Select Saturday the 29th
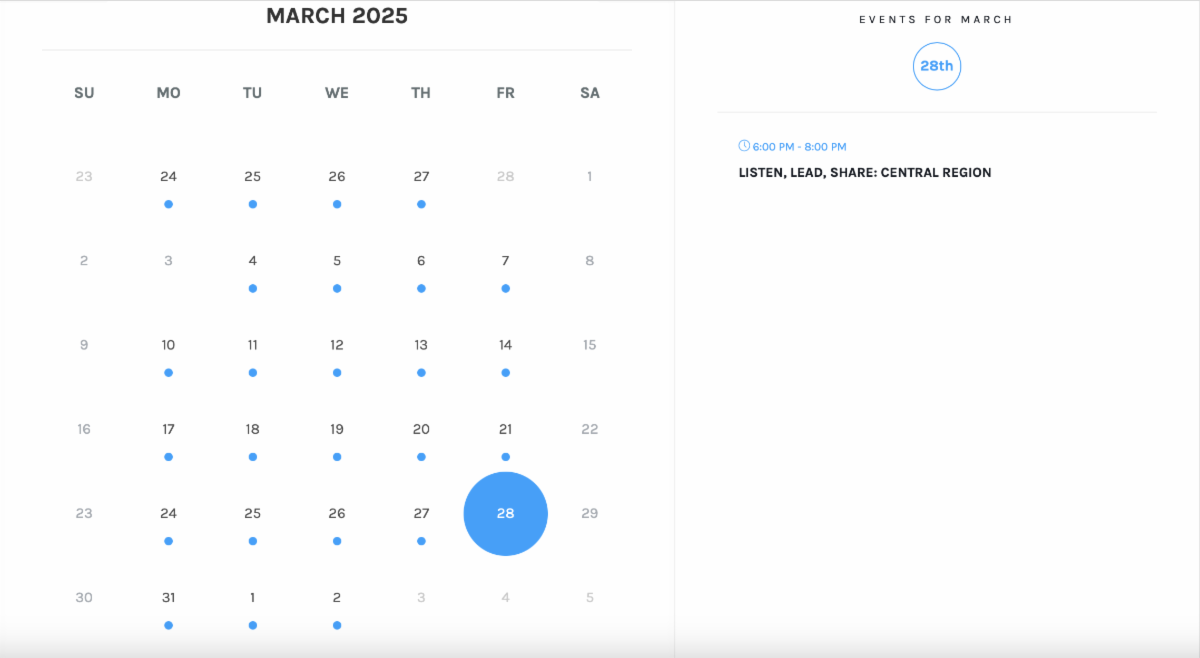The height and width of the screenshot is (658, 1200). click(590, 513)
